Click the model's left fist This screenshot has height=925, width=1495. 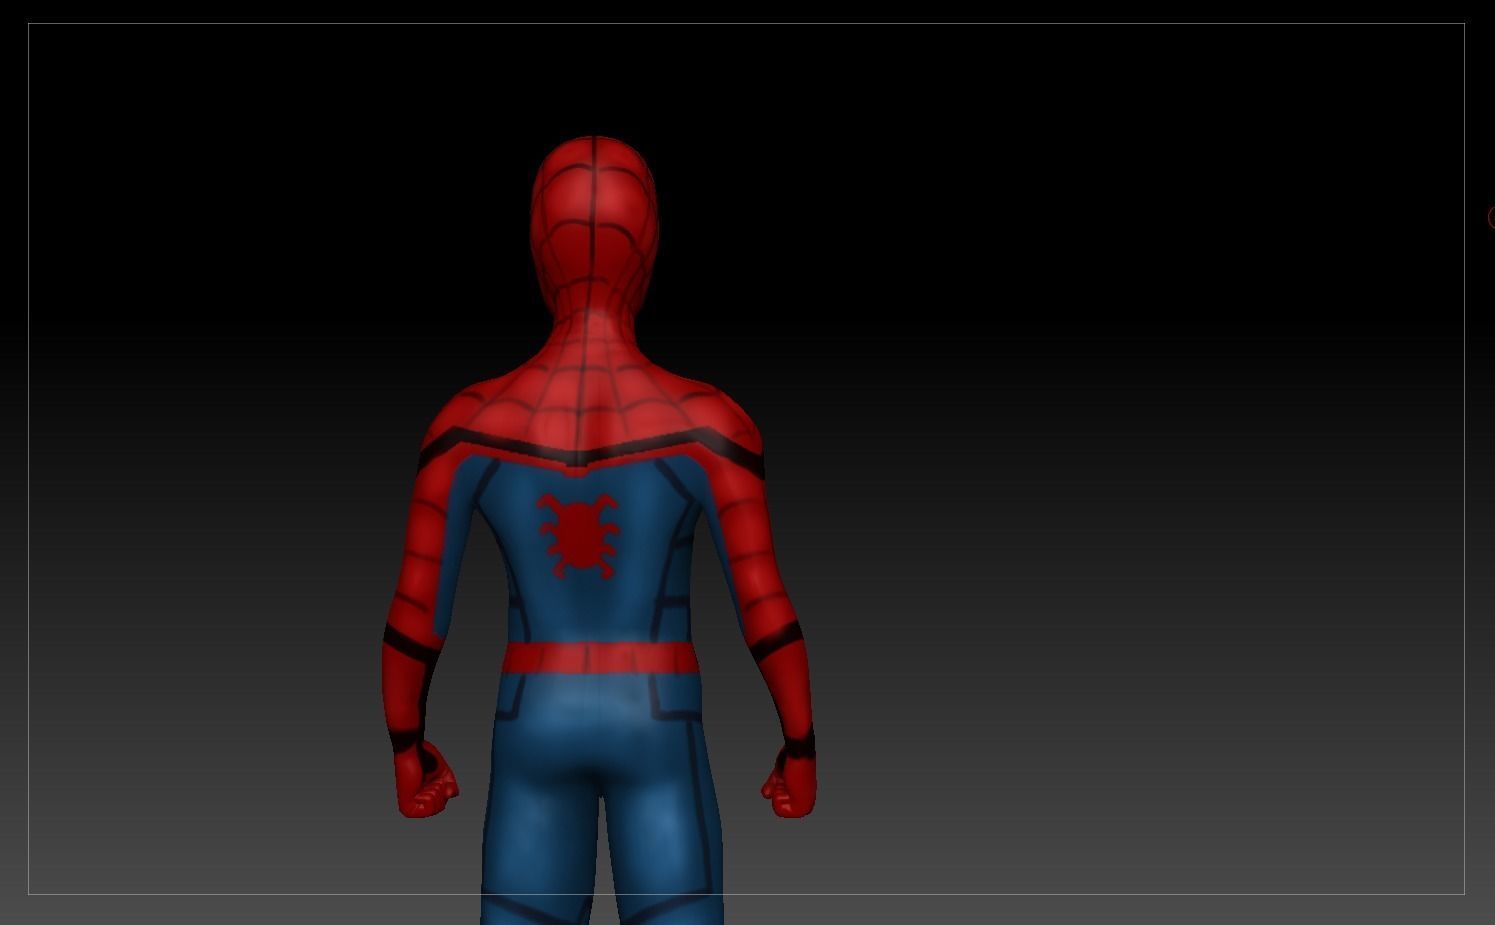(x=425, y=781)
